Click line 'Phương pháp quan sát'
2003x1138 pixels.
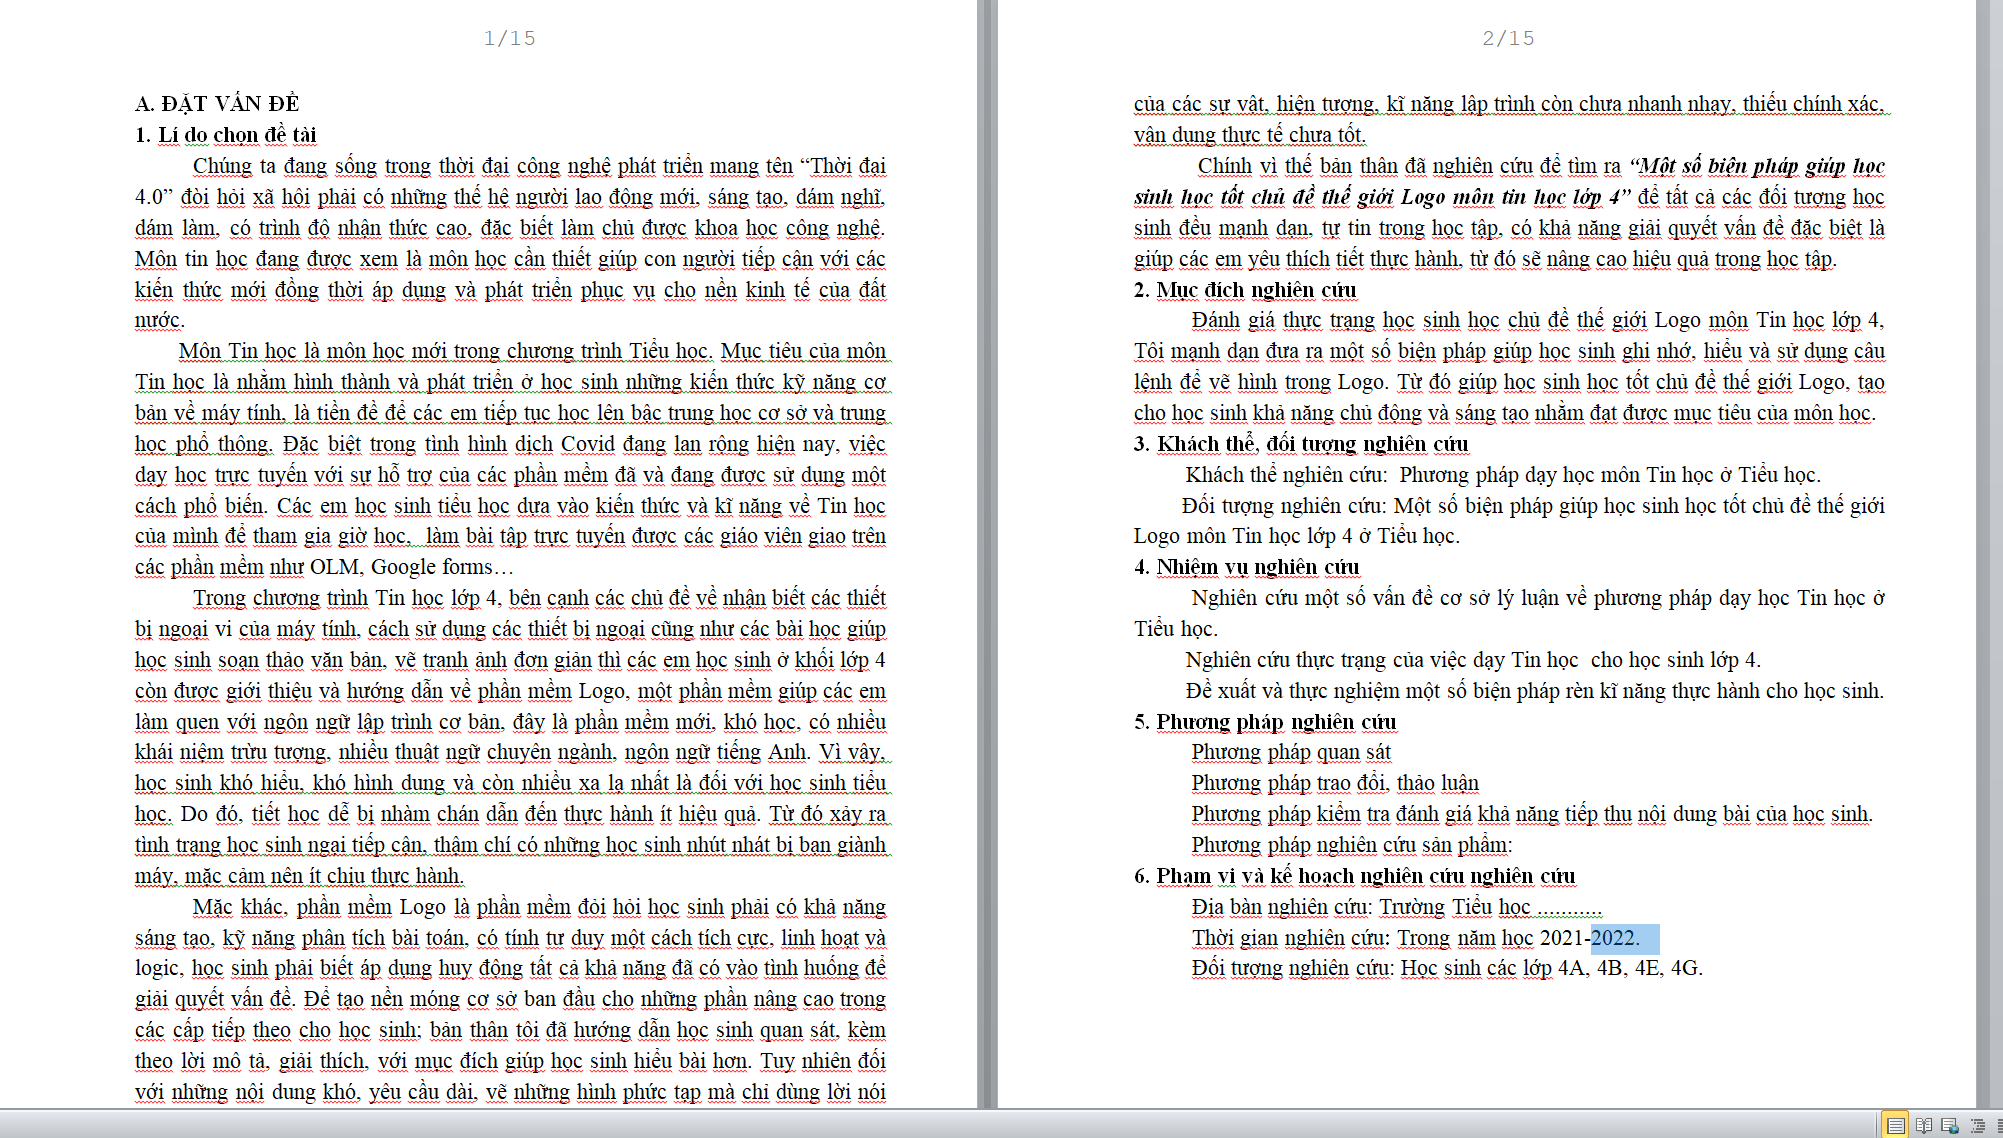click(x=1291, y=752)
